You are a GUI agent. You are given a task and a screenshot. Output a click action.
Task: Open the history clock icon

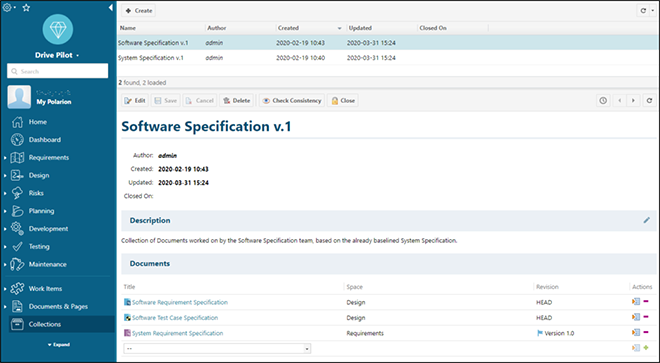pyautogui.click(x=603, y=101)
